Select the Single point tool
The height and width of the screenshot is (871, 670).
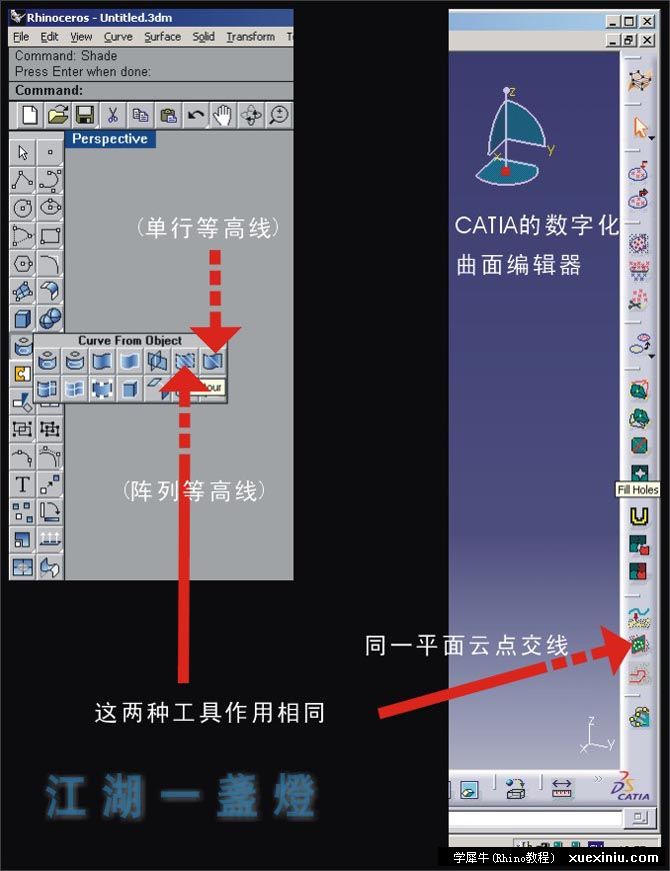[x=50, y=152]
